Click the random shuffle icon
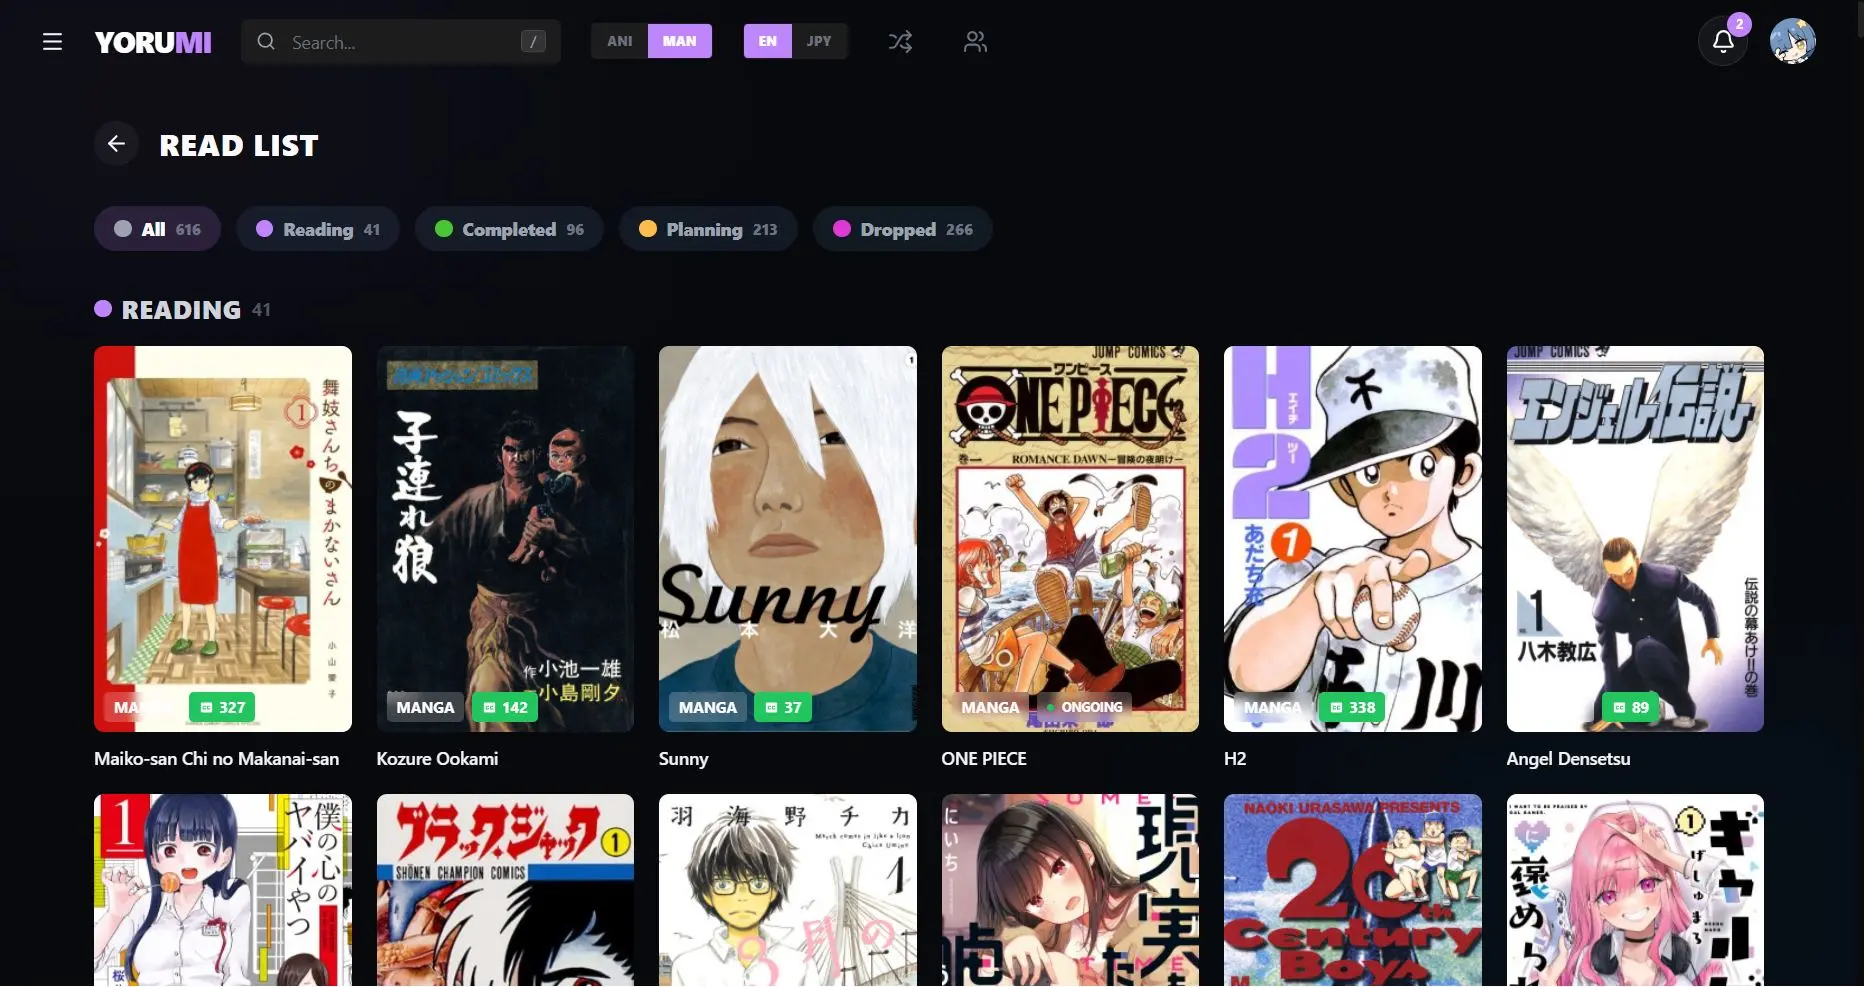 (900, 42)
